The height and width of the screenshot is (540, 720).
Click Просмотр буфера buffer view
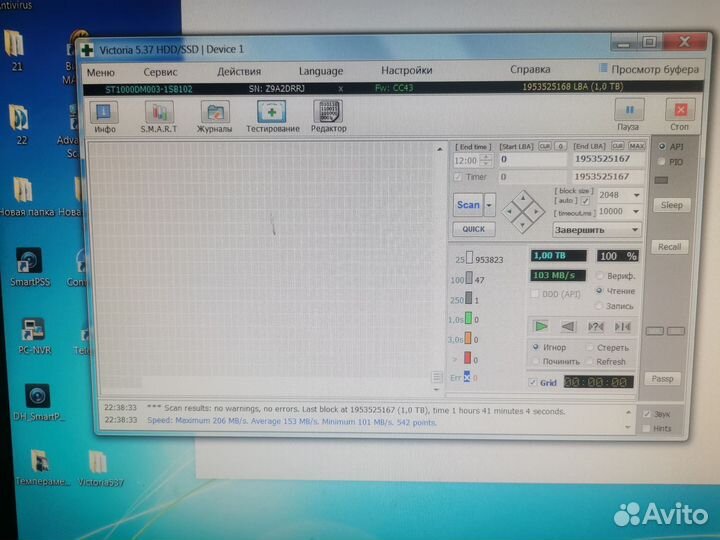pos(649,69)
